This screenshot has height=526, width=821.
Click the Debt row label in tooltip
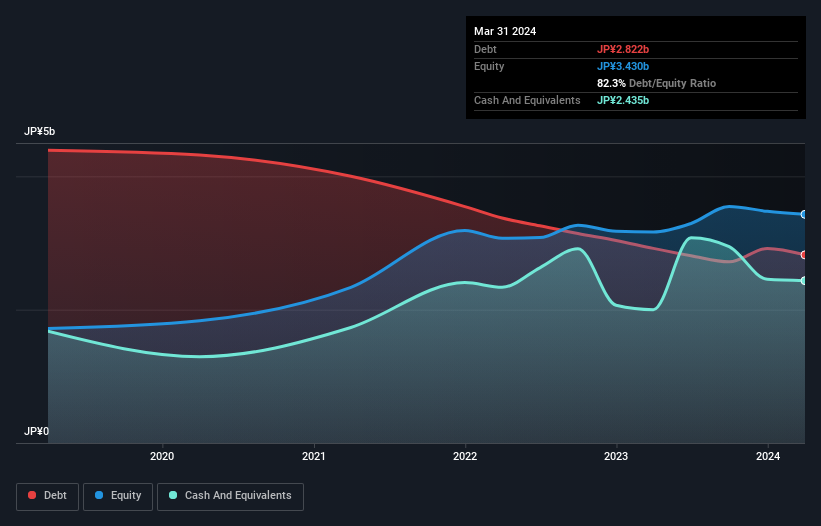point(485,49)
